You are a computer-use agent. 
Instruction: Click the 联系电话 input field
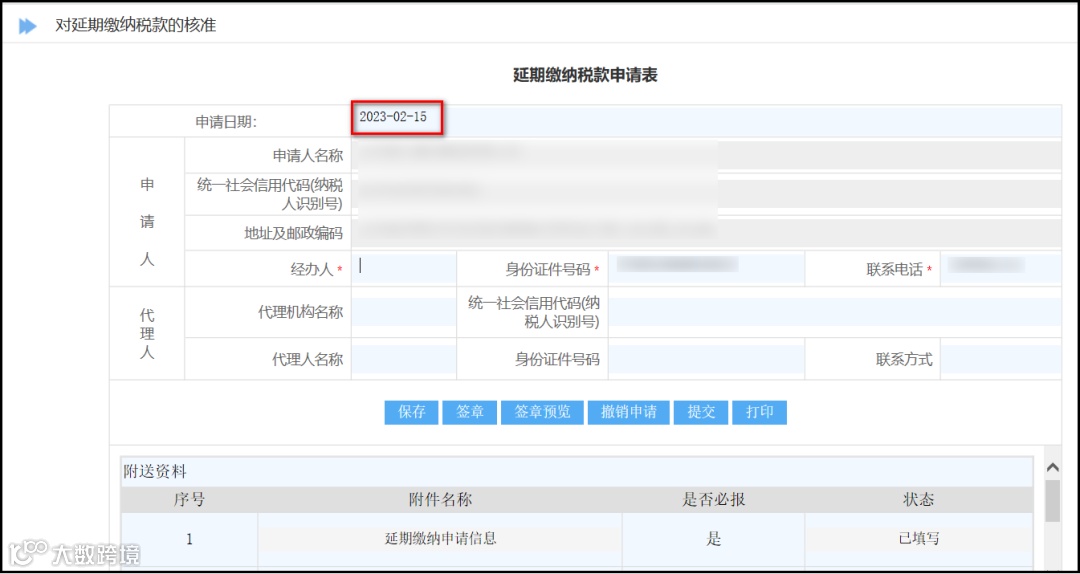[1001, 269]
